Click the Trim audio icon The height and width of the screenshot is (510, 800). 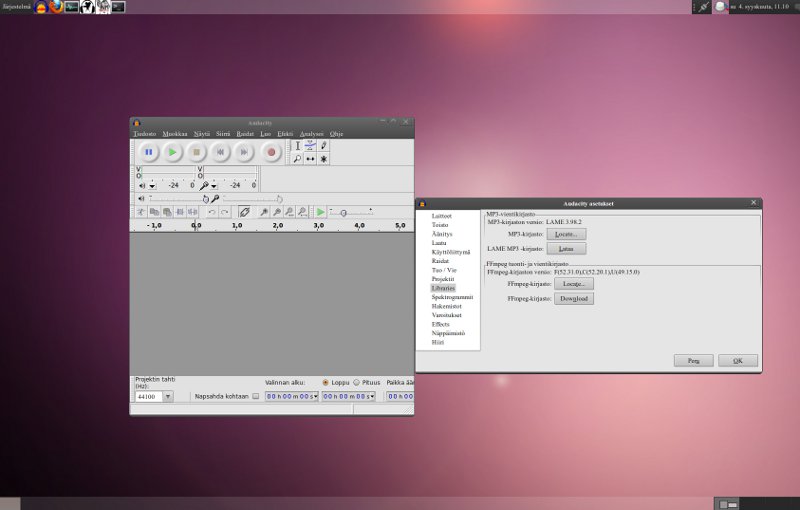[180, 212]
